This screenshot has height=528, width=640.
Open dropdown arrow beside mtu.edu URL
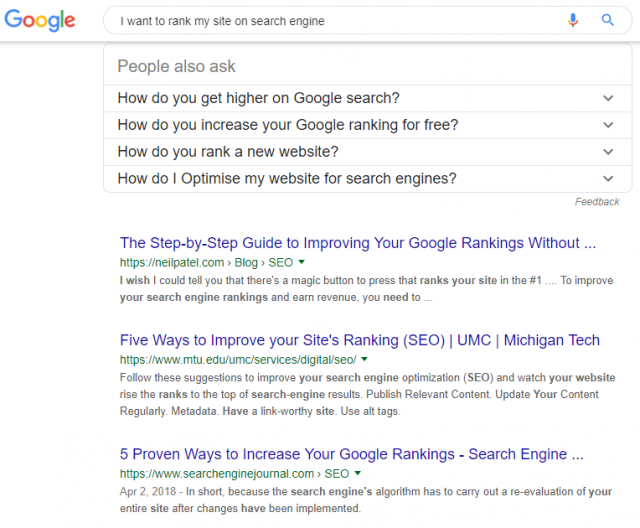365,359
